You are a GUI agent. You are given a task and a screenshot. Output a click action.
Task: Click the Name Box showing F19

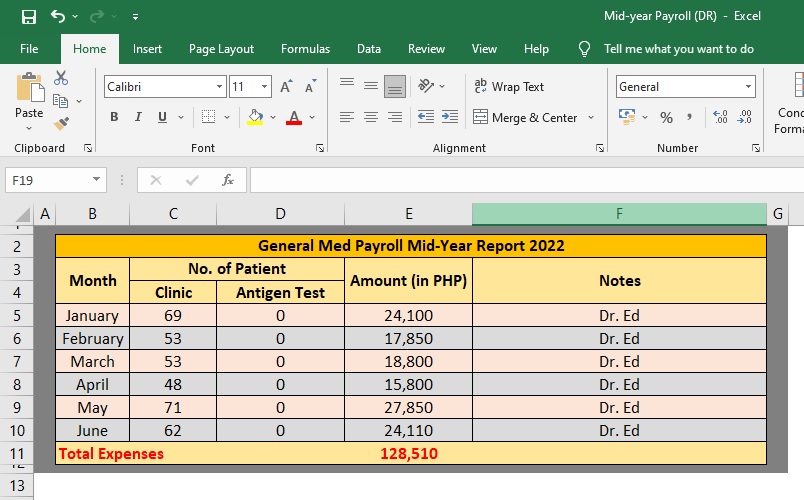tap(56, 180)
